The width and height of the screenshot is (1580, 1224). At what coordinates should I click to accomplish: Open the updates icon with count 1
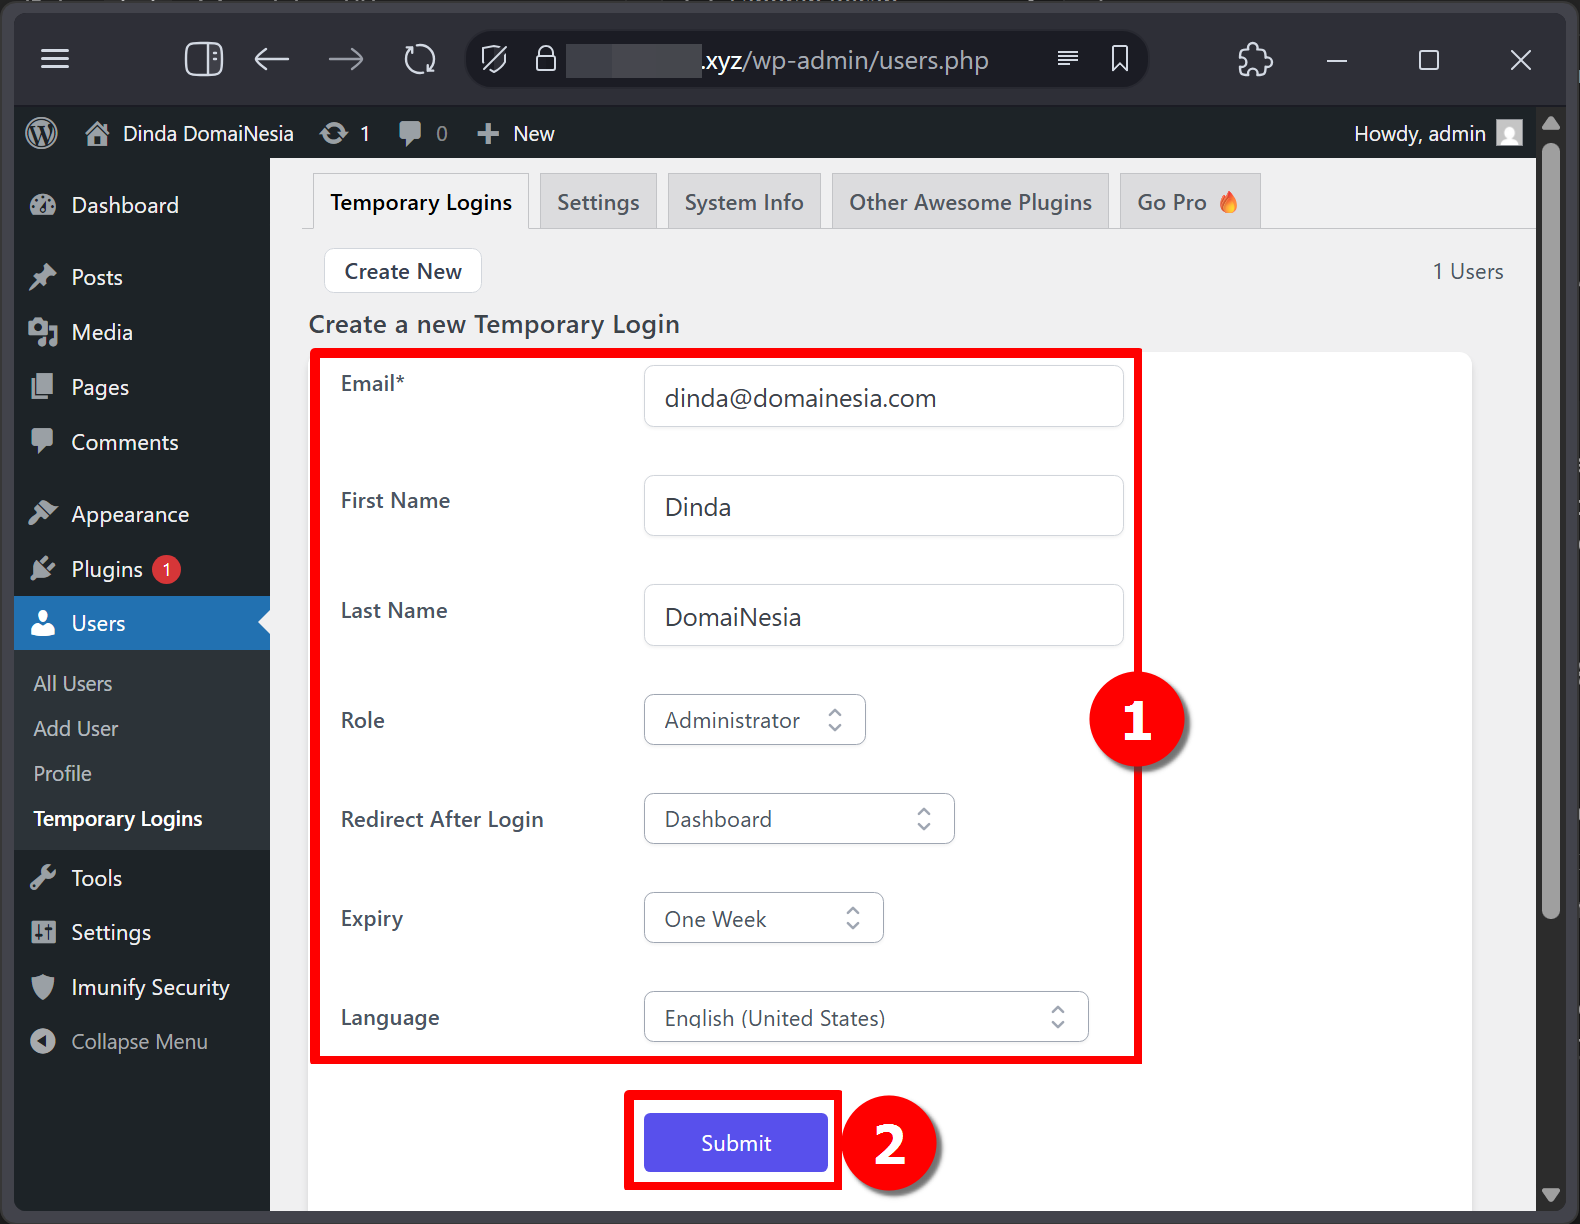[345, 133]
